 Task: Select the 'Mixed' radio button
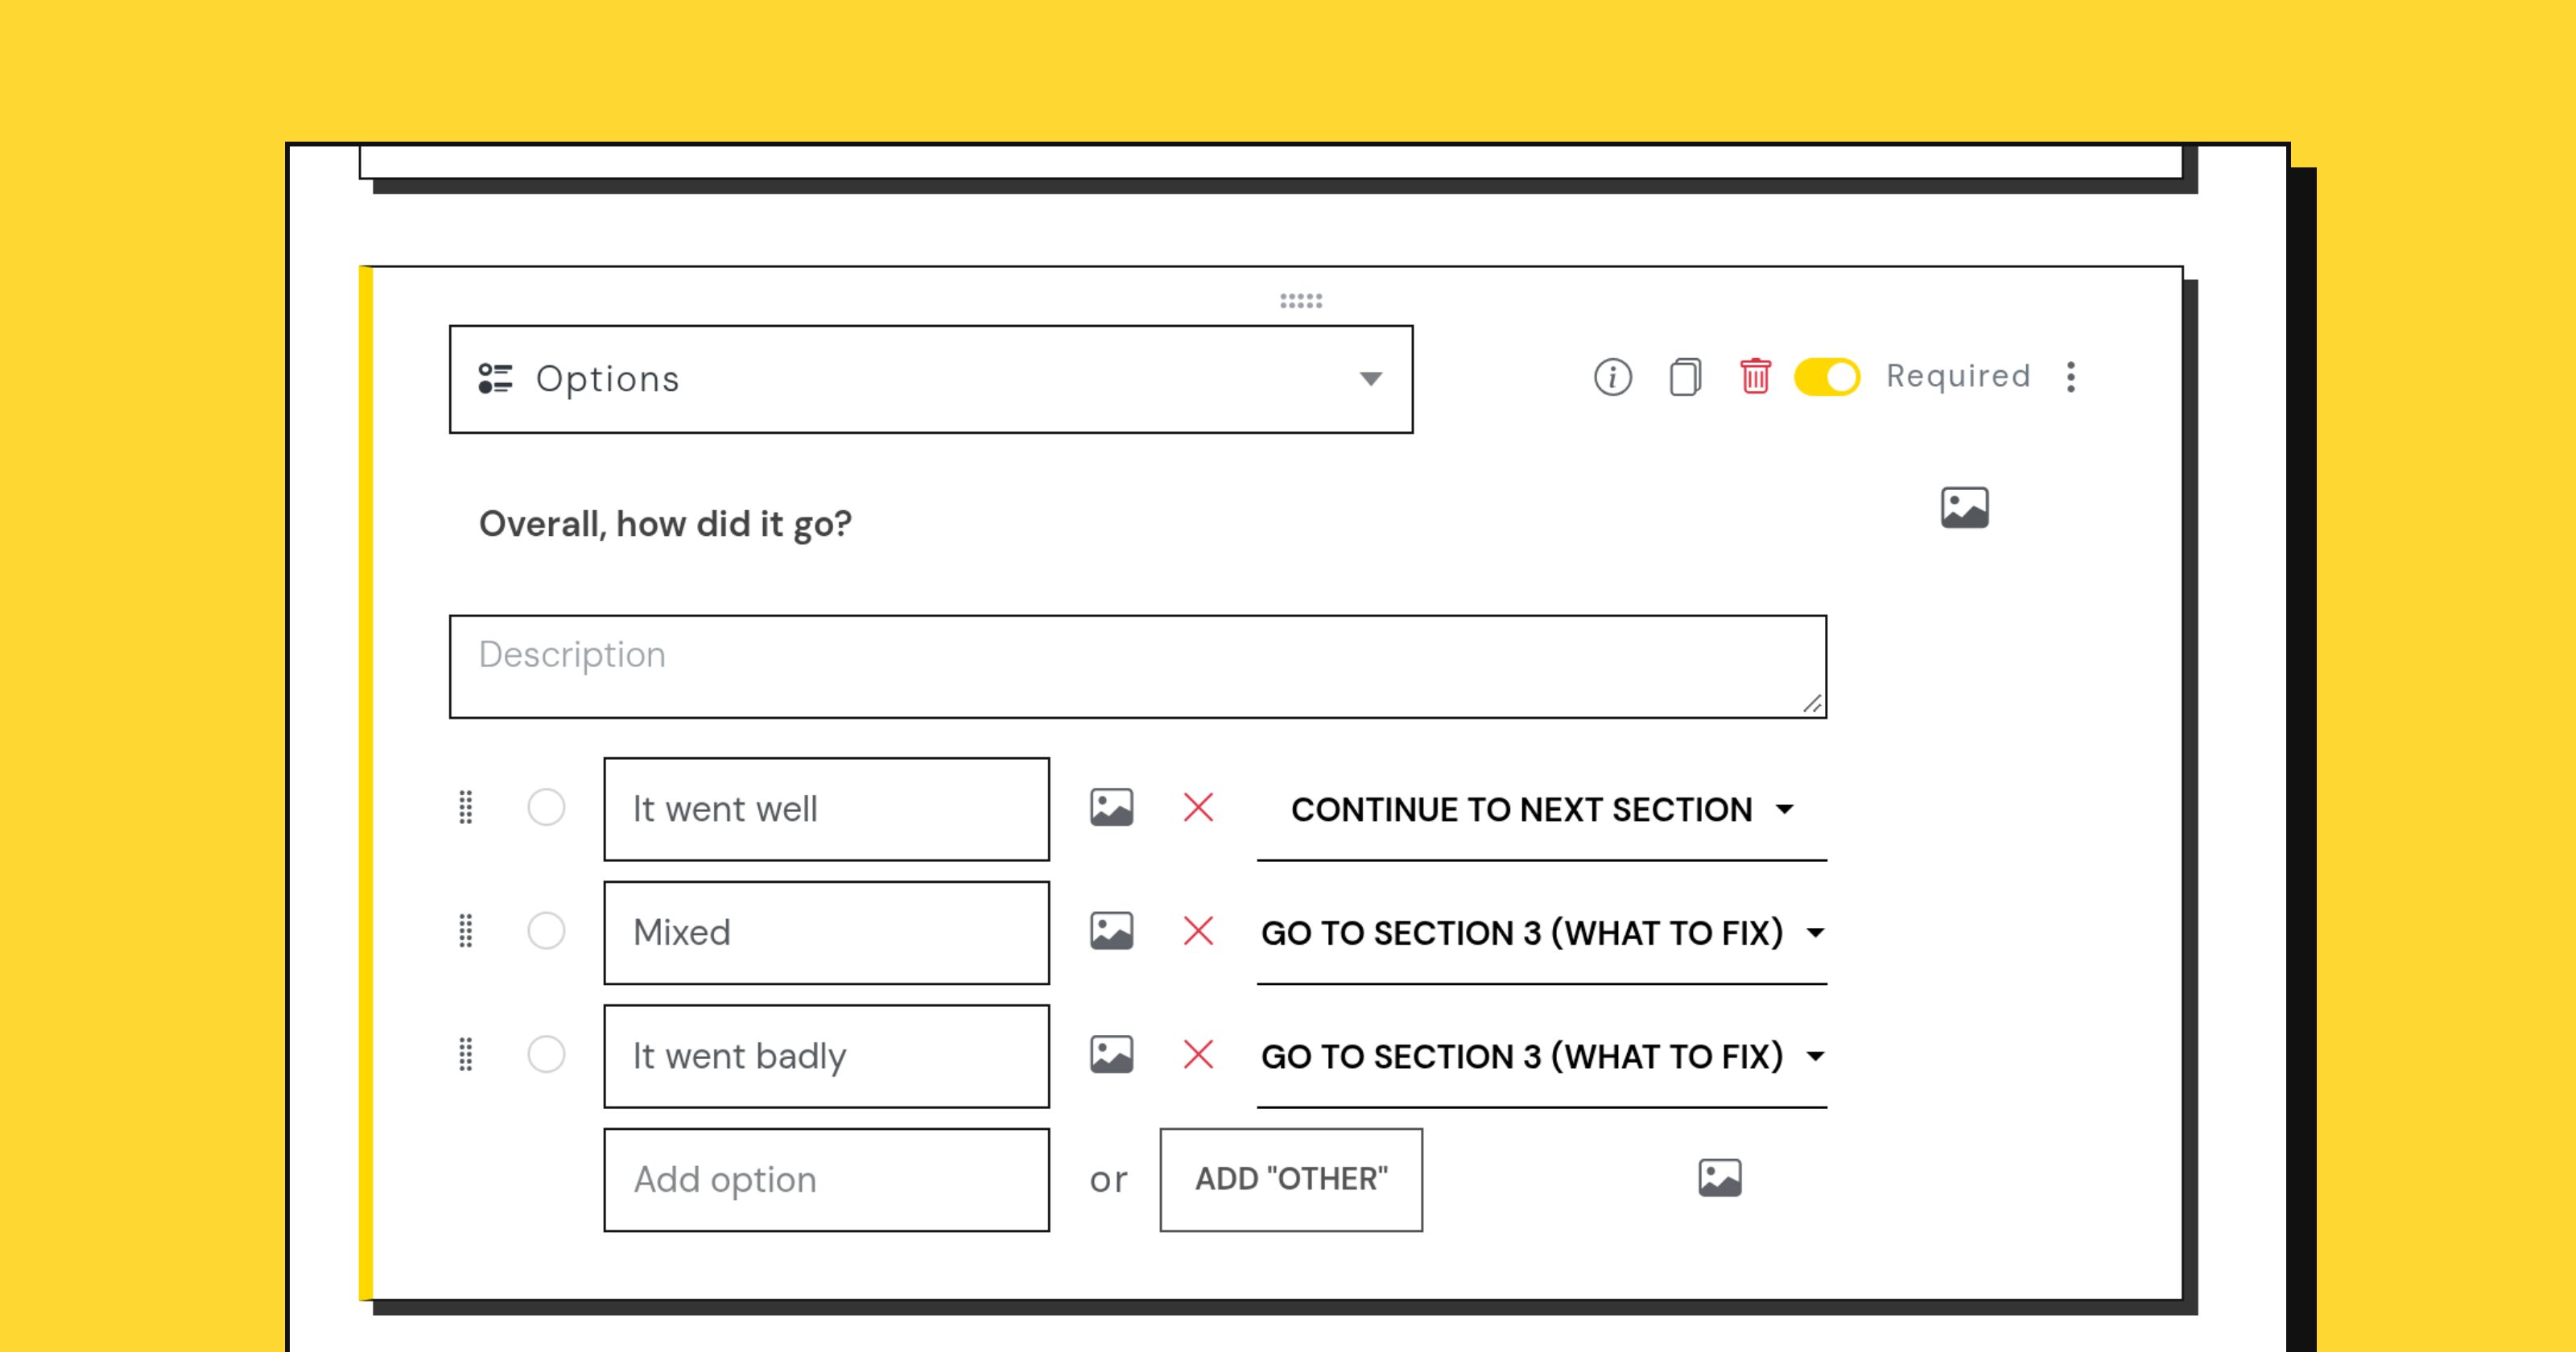coord(546,931)
